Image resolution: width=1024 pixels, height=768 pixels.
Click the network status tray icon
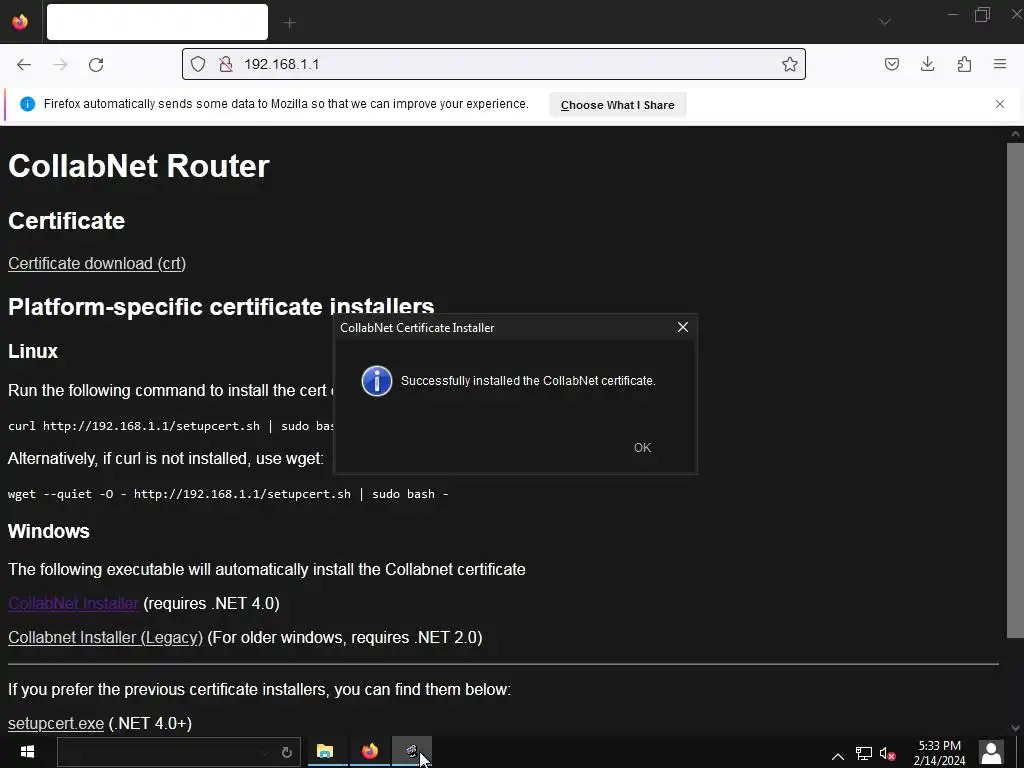pos(863,754)
